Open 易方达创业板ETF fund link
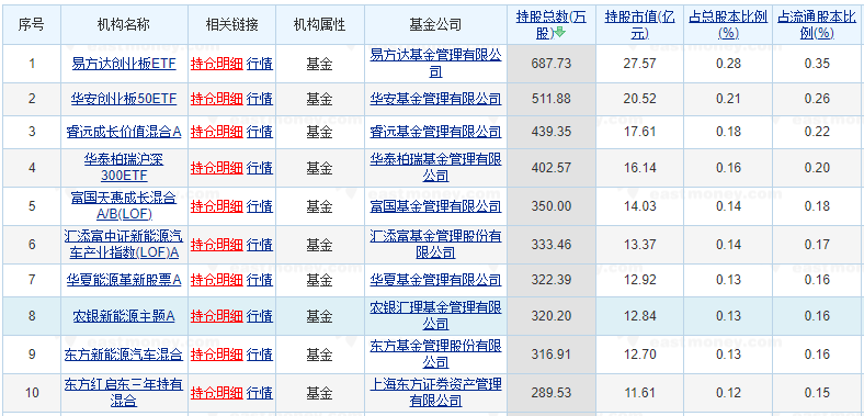The image size is (864, 416). pyautogui.click(x=124, y=64)
